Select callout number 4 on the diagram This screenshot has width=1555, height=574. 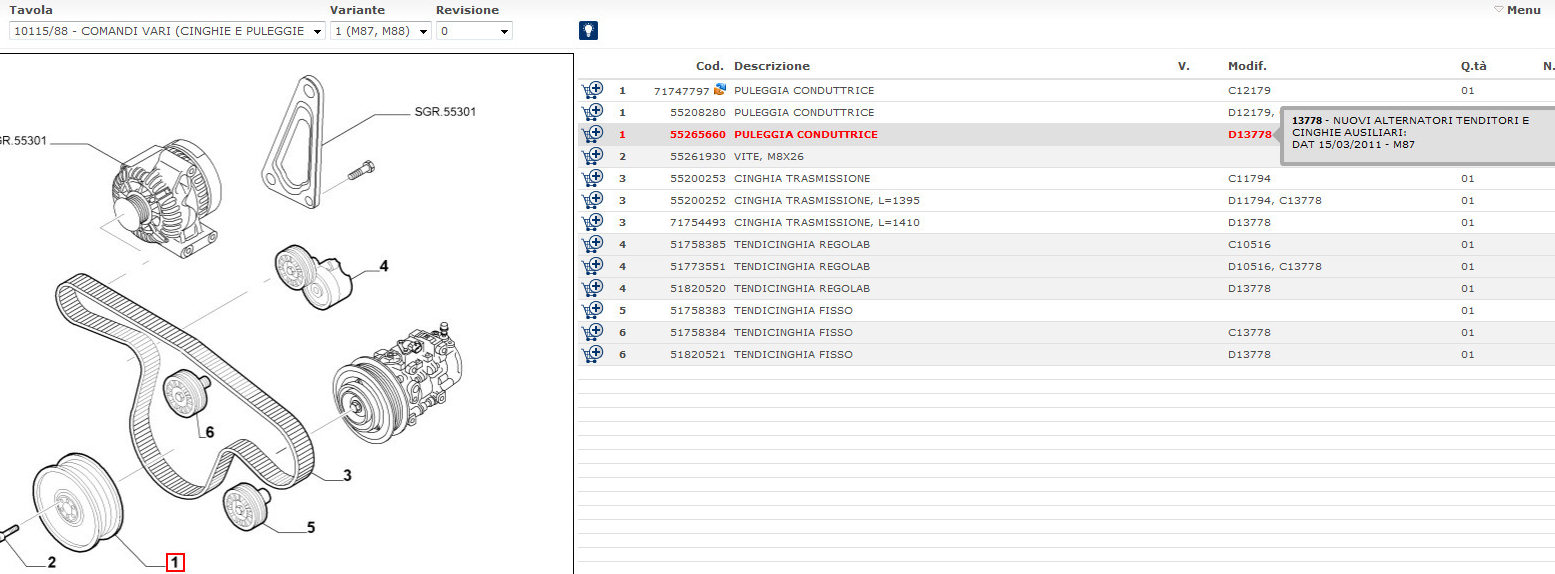click(383, 266)
